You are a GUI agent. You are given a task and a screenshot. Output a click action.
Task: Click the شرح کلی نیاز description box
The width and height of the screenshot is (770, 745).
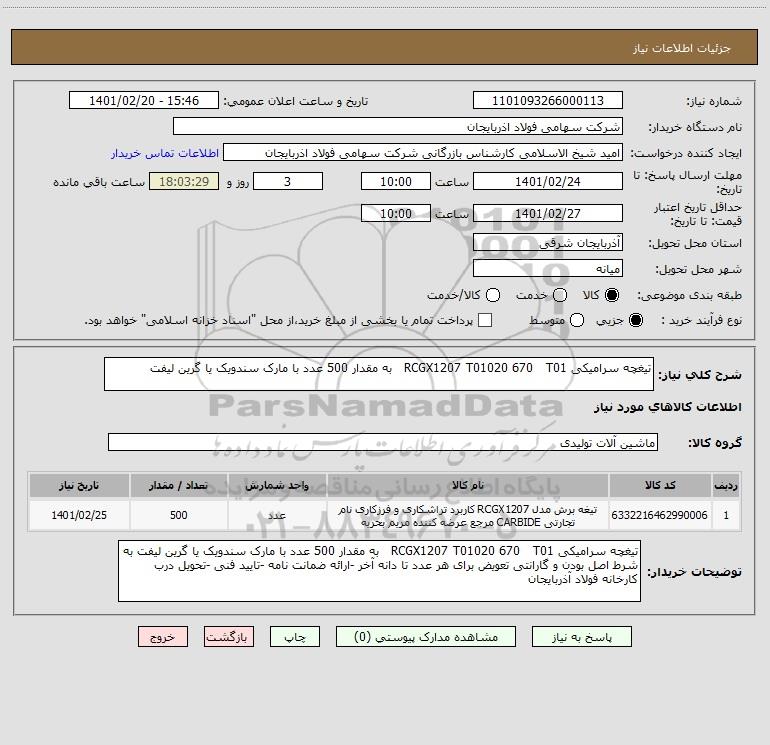click(x=379, y=374)
